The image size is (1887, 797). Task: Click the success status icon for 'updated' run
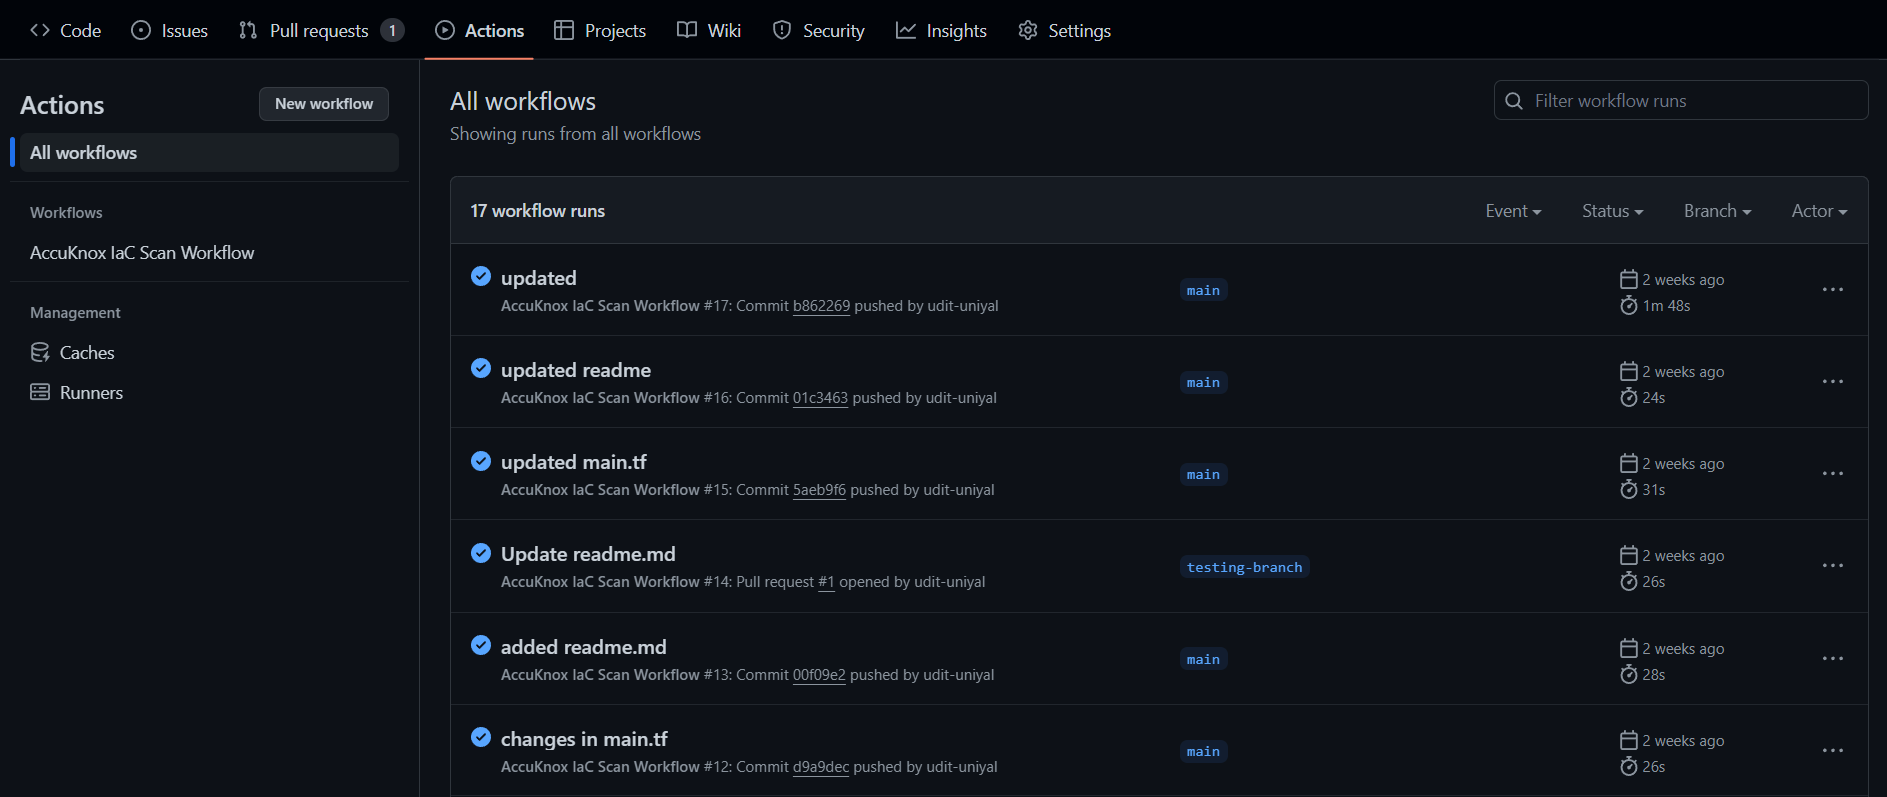pyautogui.click(x=481, y=276)
